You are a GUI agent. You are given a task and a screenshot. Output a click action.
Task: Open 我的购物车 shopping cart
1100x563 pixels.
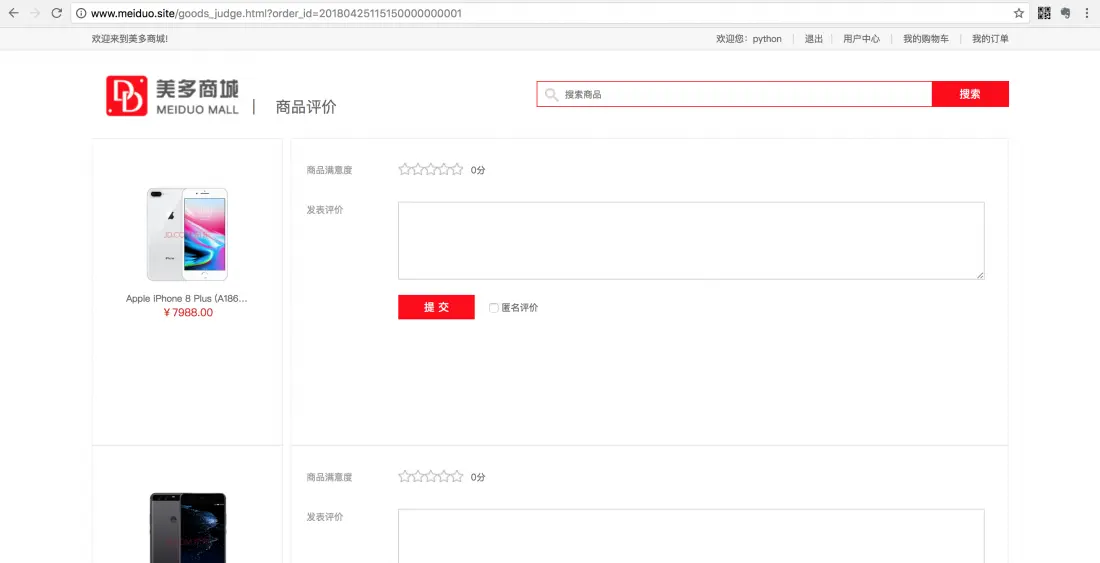[926, 39]
